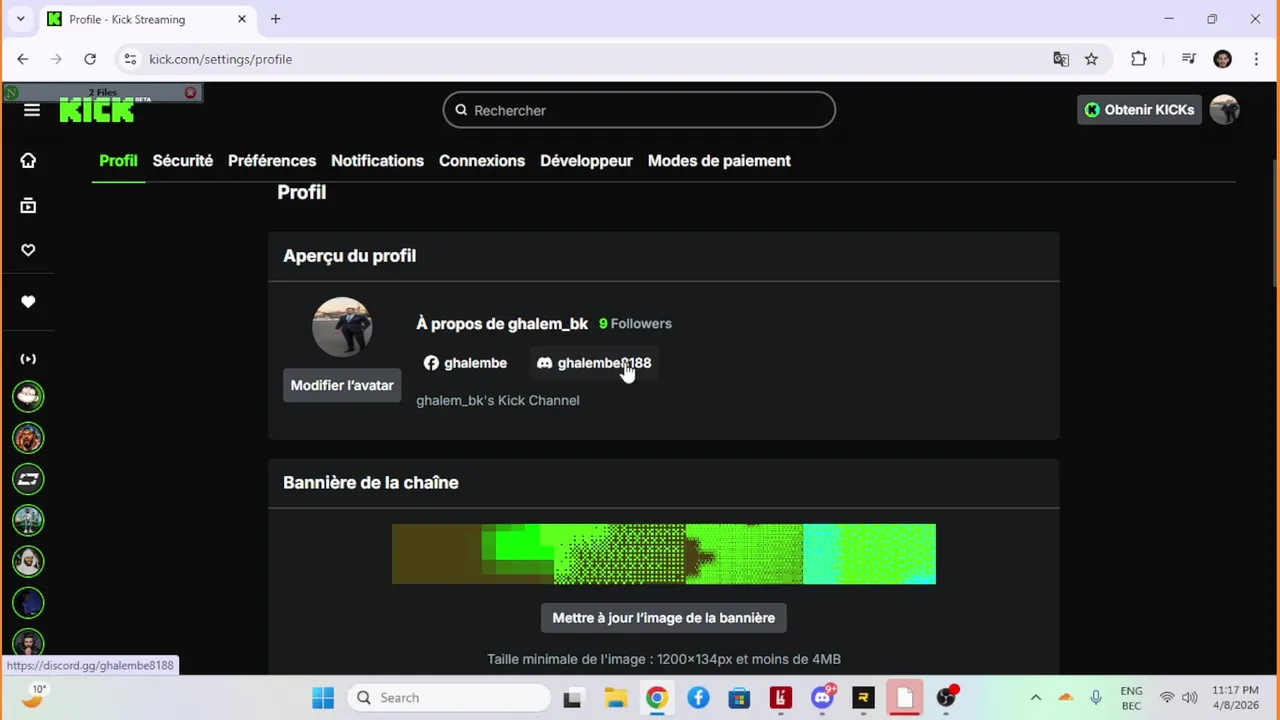Click the magnifier icon in the Rechercher box
1280x720 pixels.
461,110
